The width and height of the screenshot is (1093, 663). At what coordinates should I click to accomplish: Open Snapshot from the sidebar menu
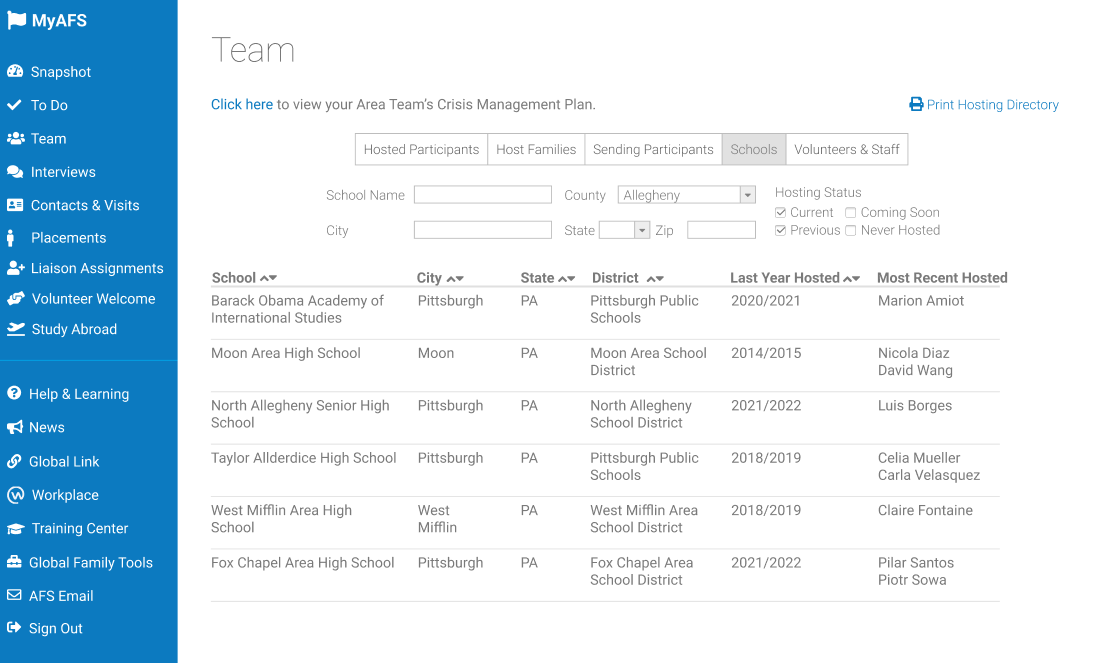(x=61, y=72)
